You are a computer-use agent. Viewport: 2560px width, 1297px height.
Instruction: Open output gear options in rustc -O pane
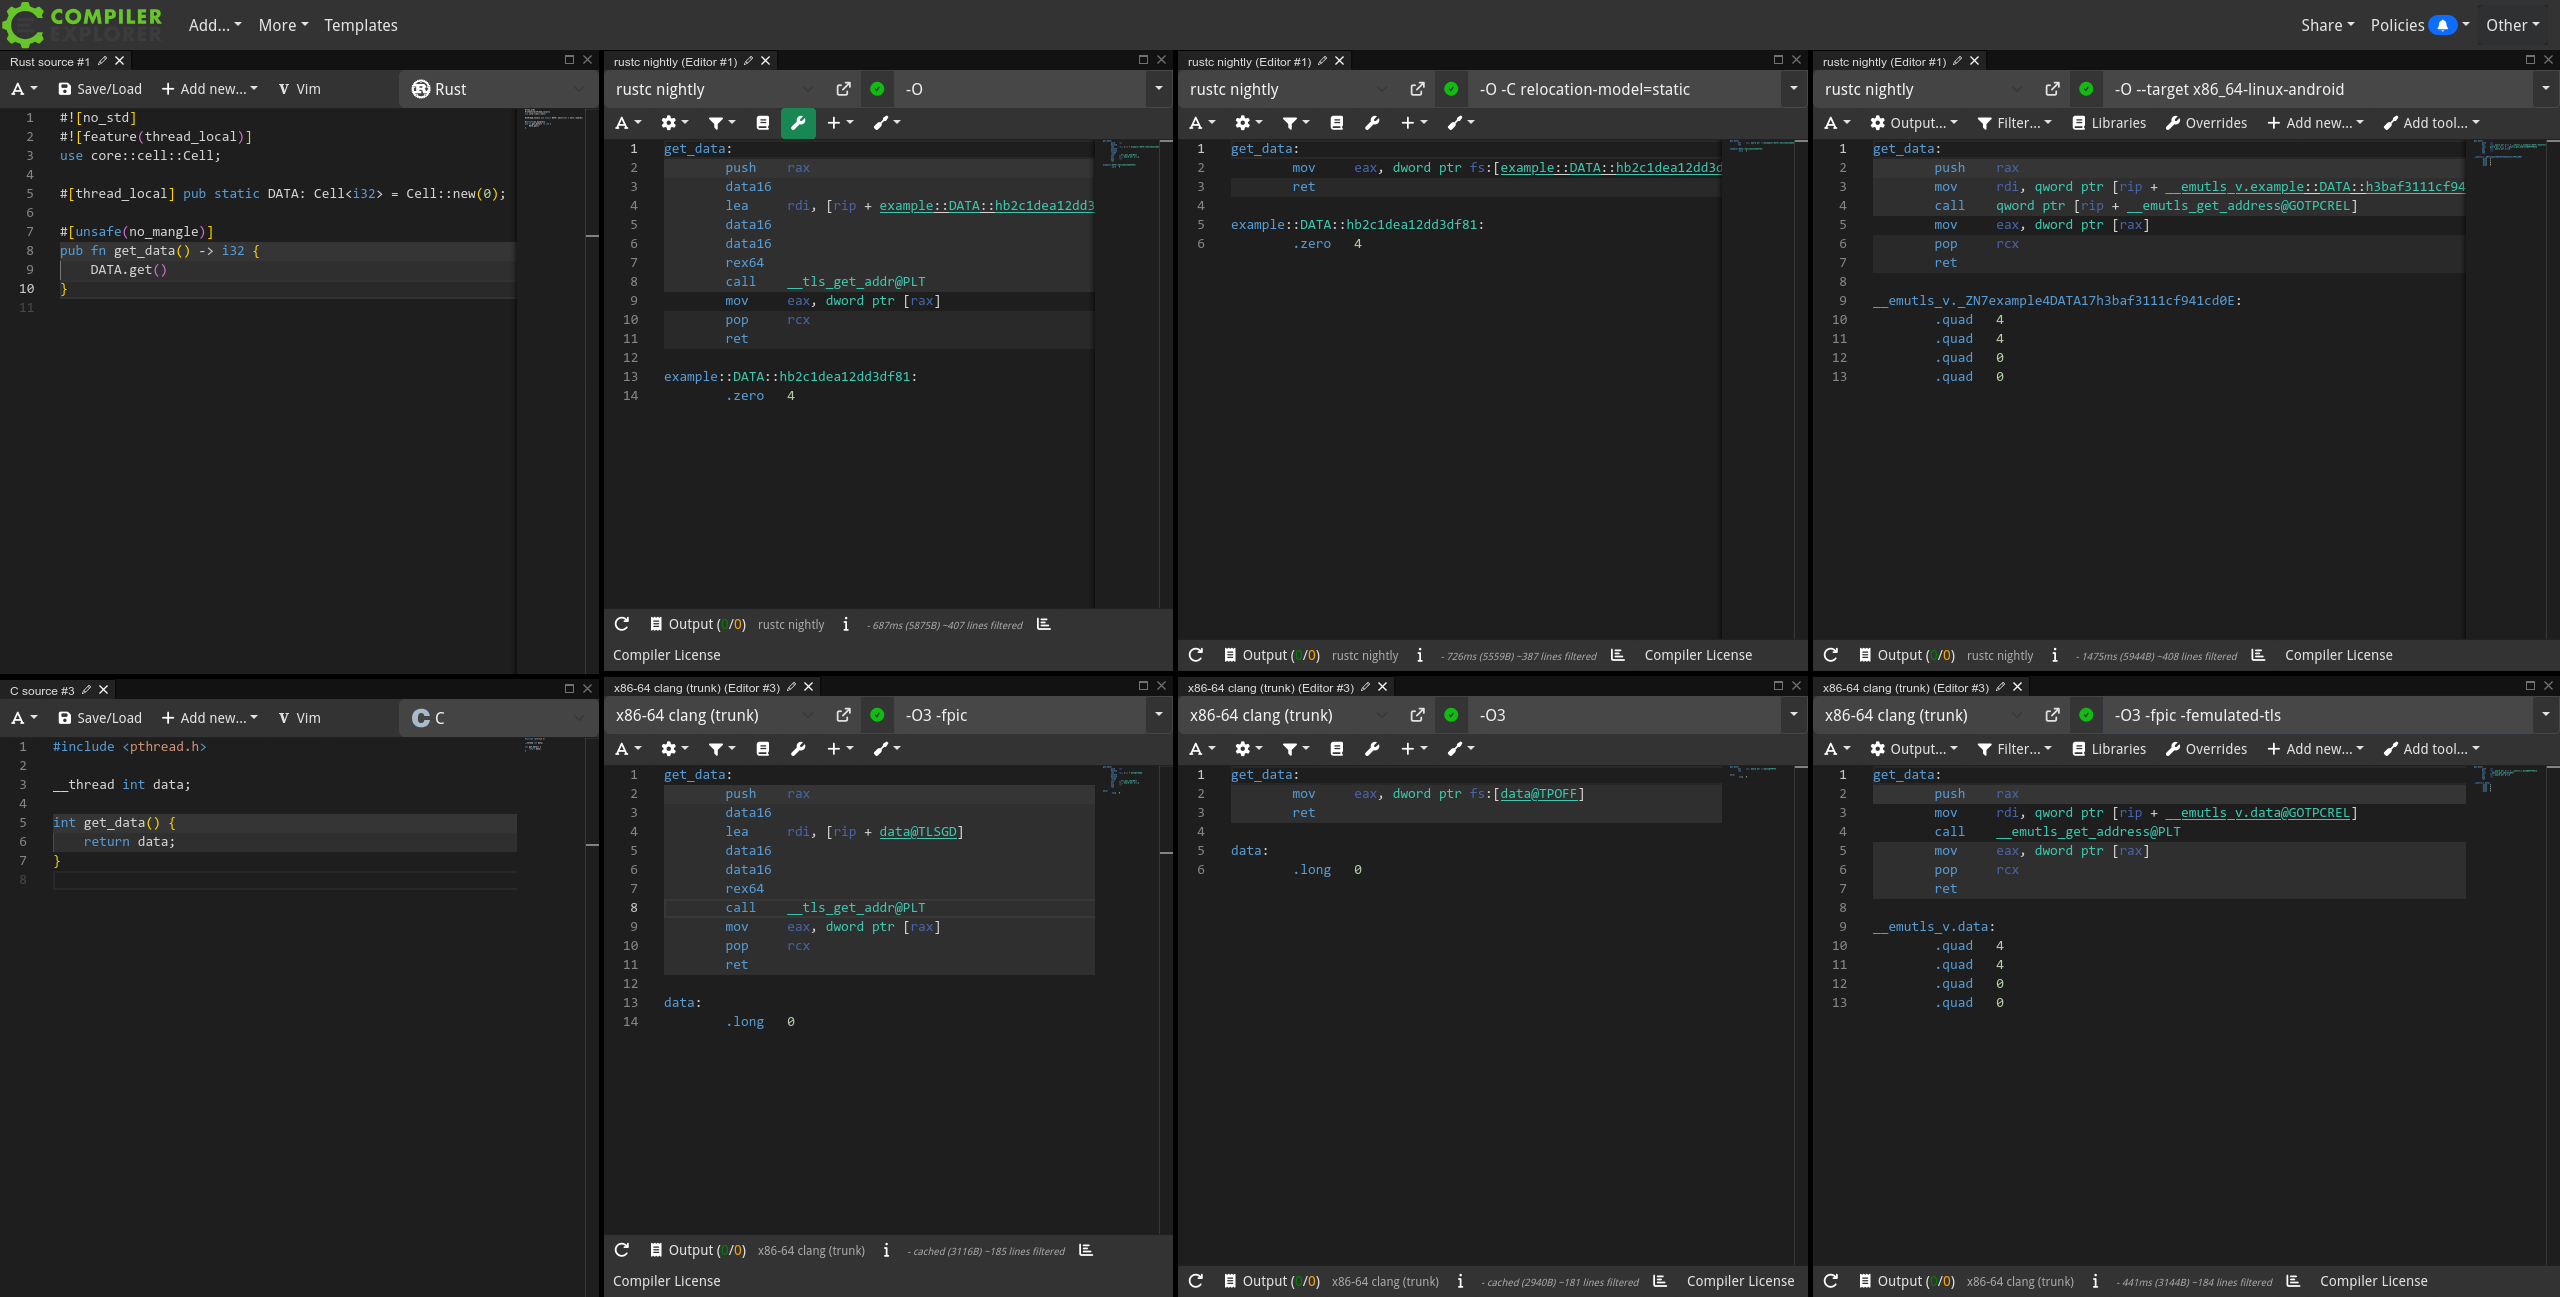tap(675, 123)
